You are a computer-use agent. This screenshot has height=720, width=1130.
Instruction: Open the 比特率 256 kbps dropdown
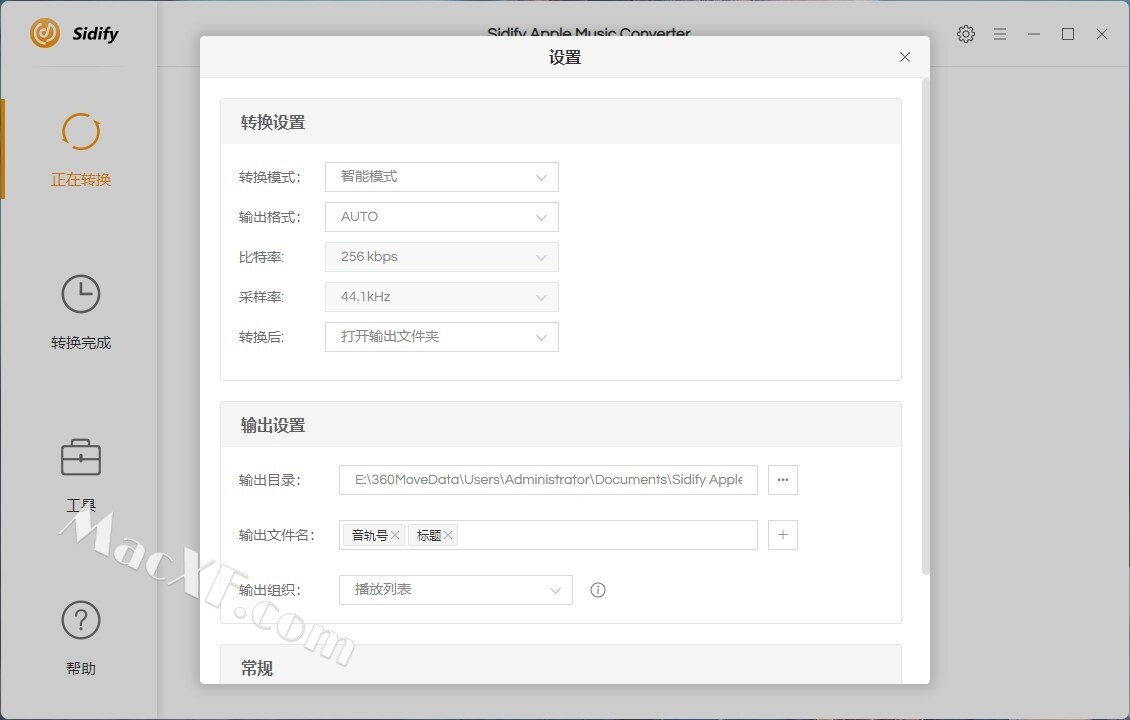[x=442, y=257]
